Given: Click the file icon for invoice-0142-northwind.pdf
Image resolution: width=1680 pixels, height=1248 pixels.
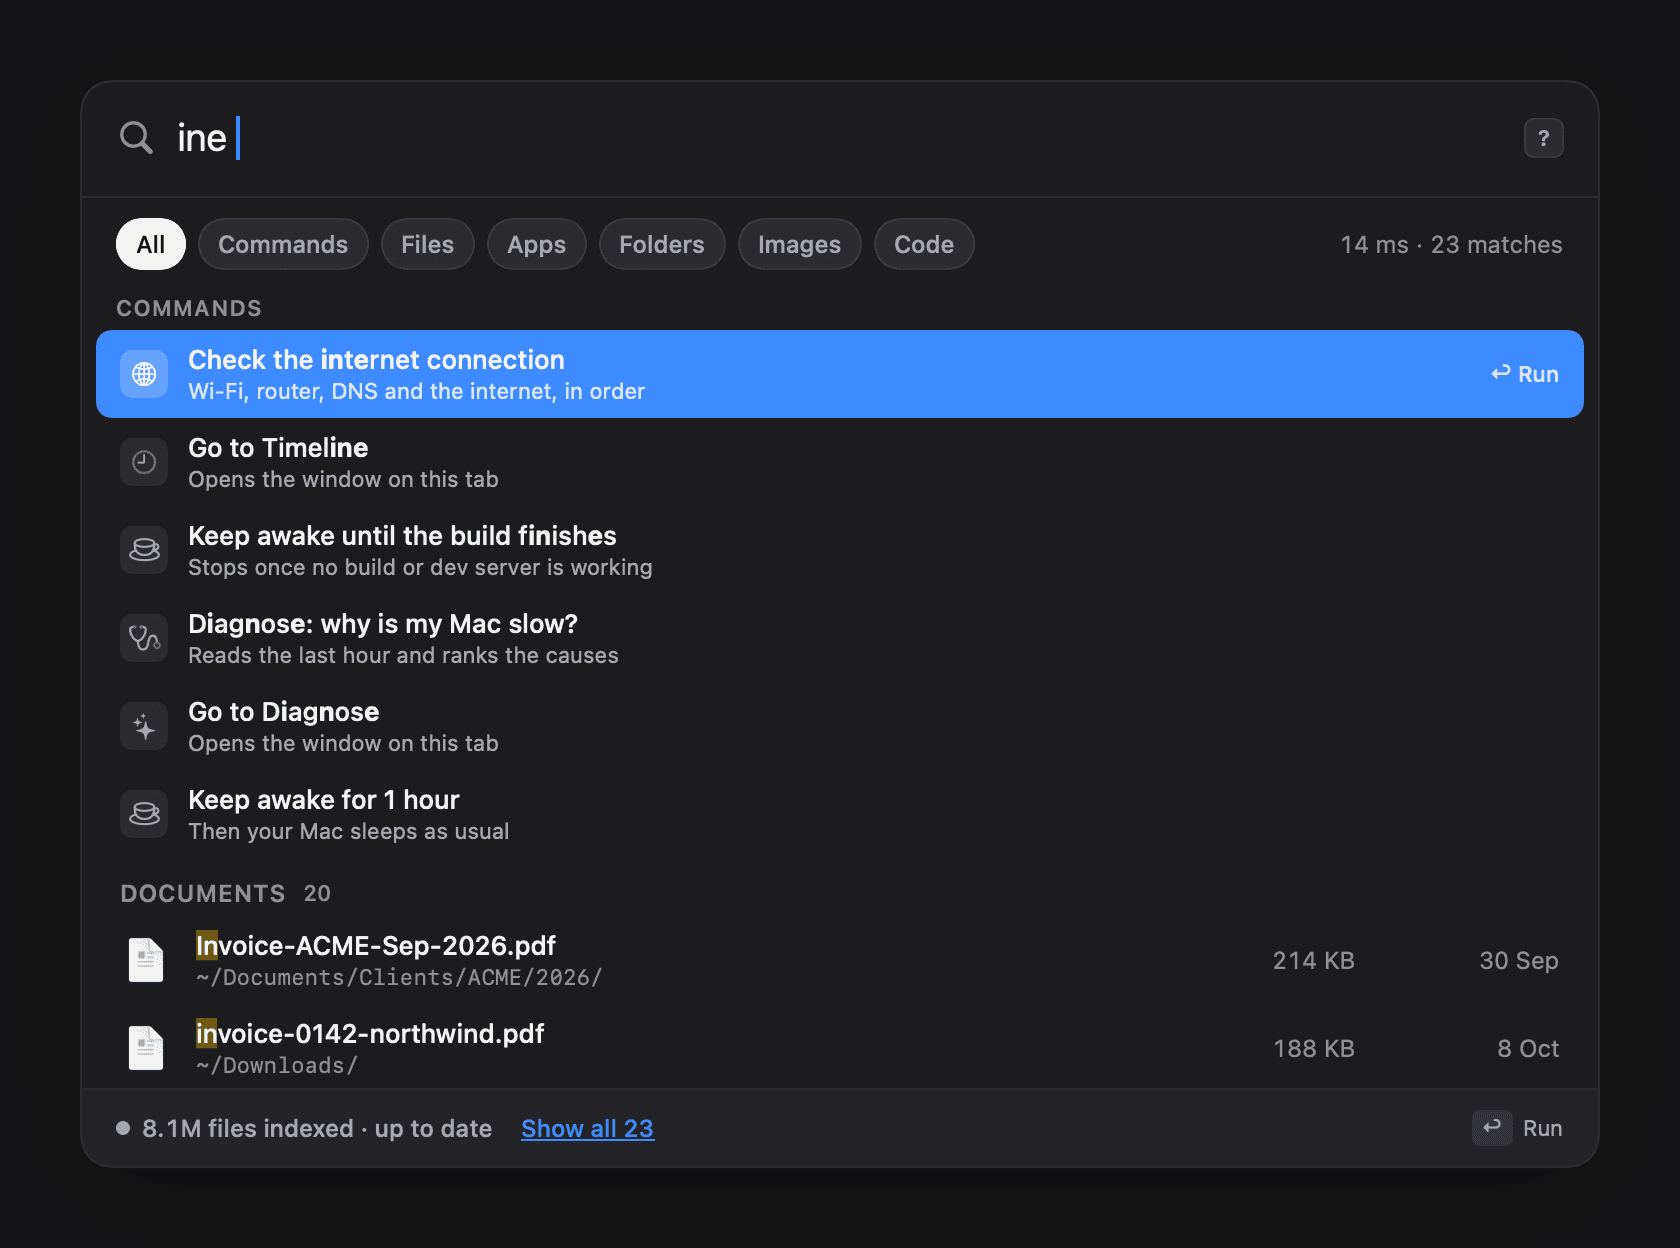Looking at the screenshot, I should point(146,1048).
